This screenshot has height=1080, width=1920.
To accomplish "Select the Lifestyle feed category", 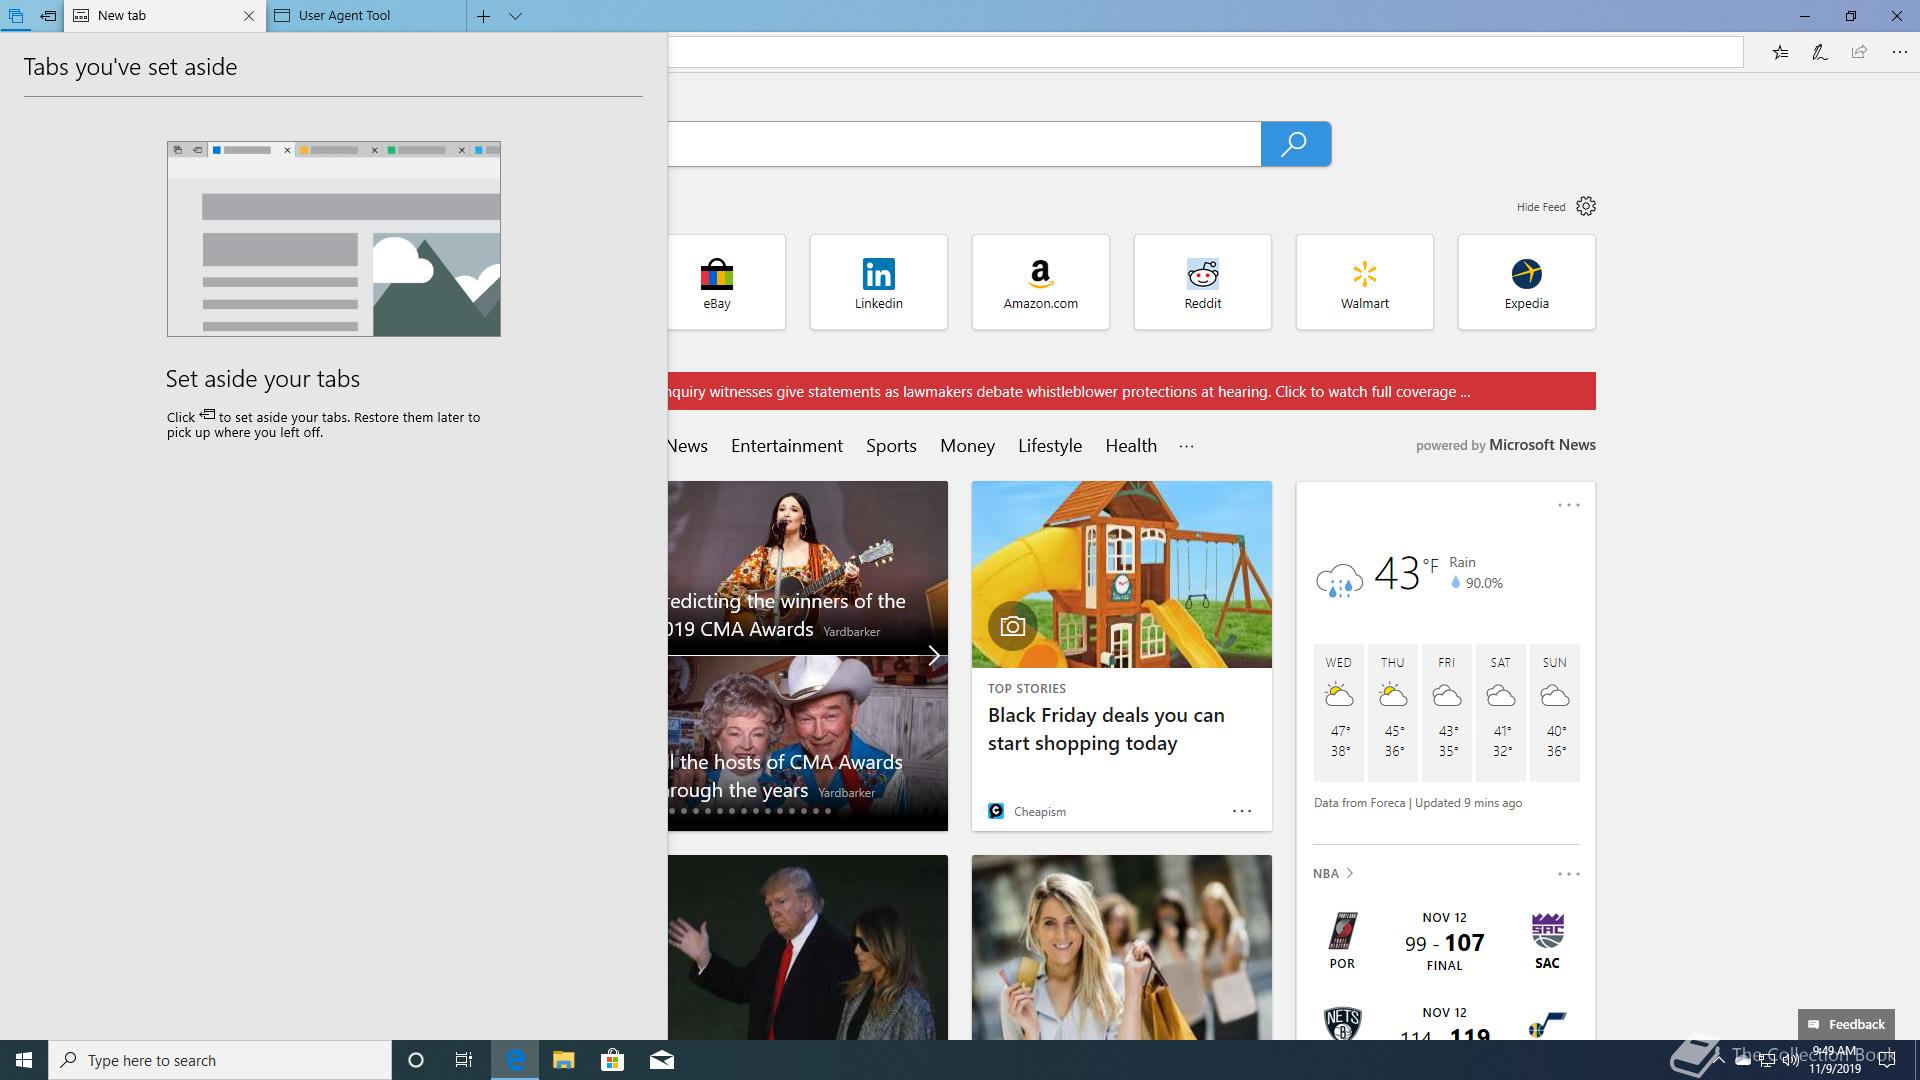I will 1050,446.
